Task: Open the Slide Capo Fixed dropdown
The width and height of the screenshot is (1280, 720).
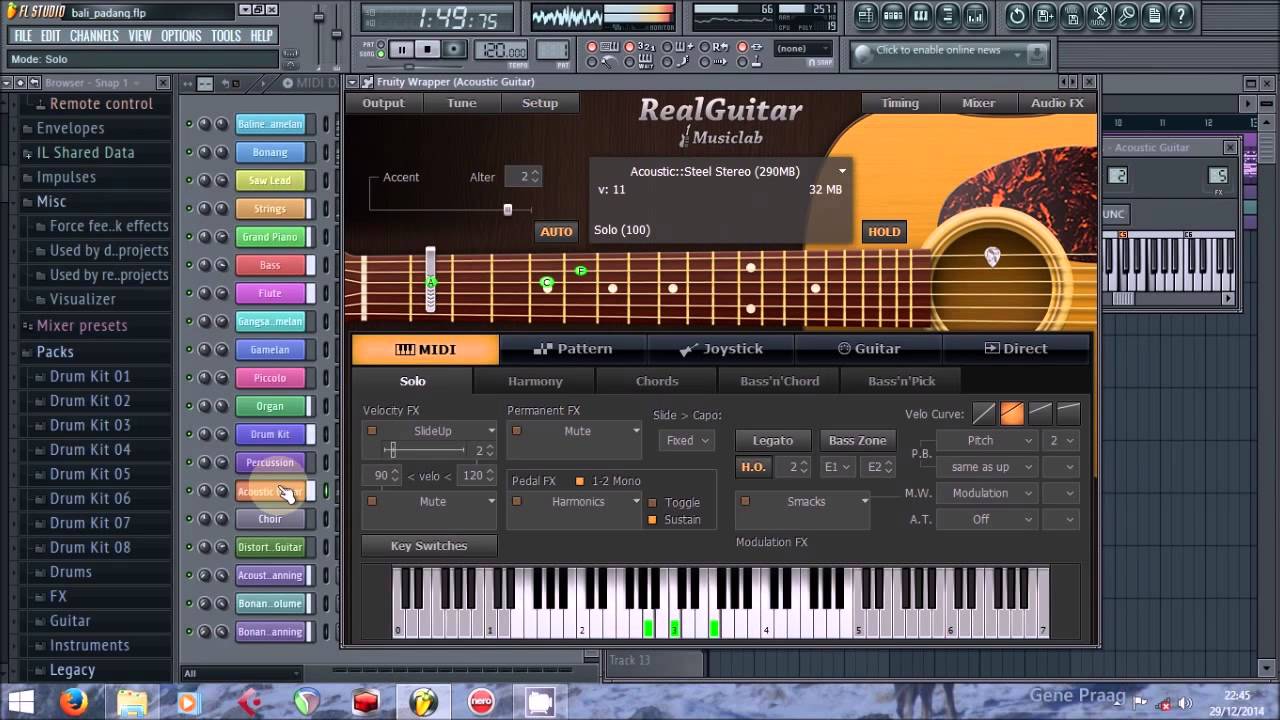Action: (687, 440)
